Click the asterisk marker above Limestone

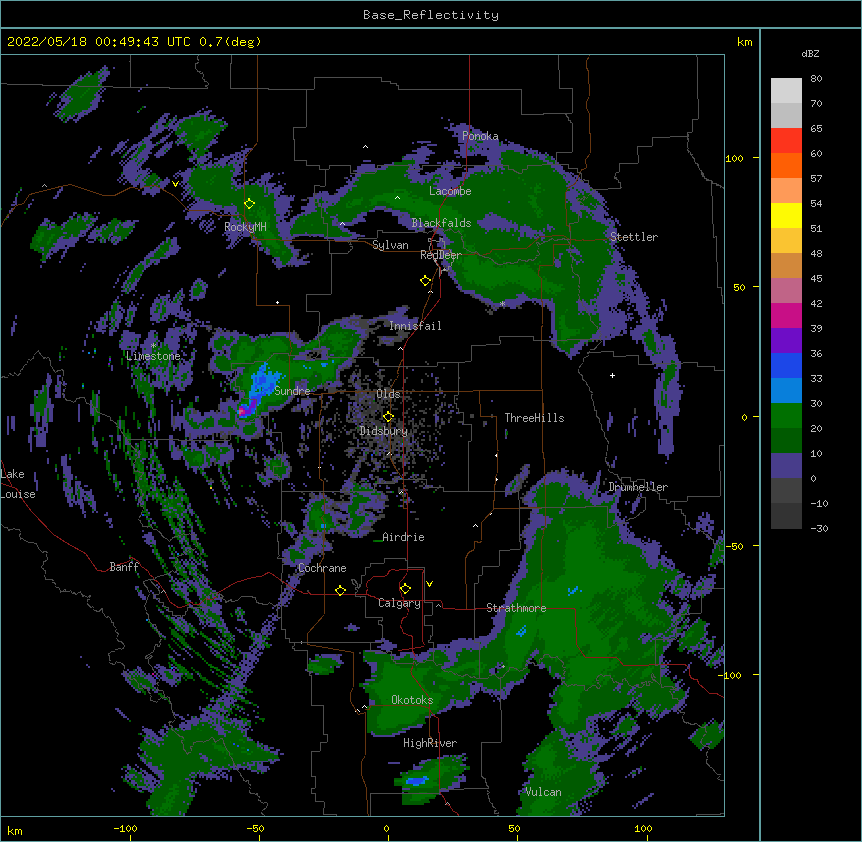tap(153, 346)
